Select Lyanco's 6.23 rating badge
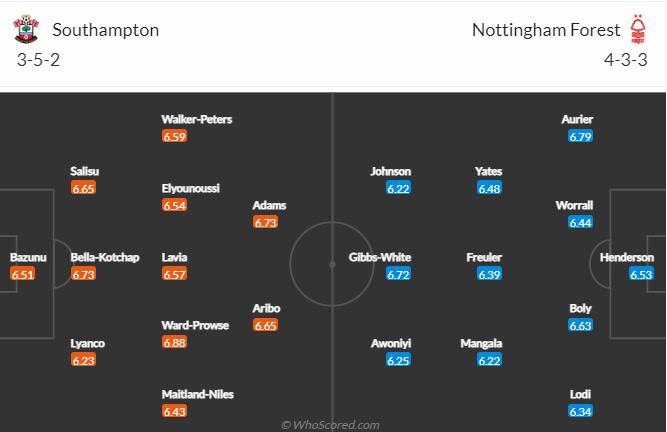Screen dimensions: 667x432 point(83,360)
